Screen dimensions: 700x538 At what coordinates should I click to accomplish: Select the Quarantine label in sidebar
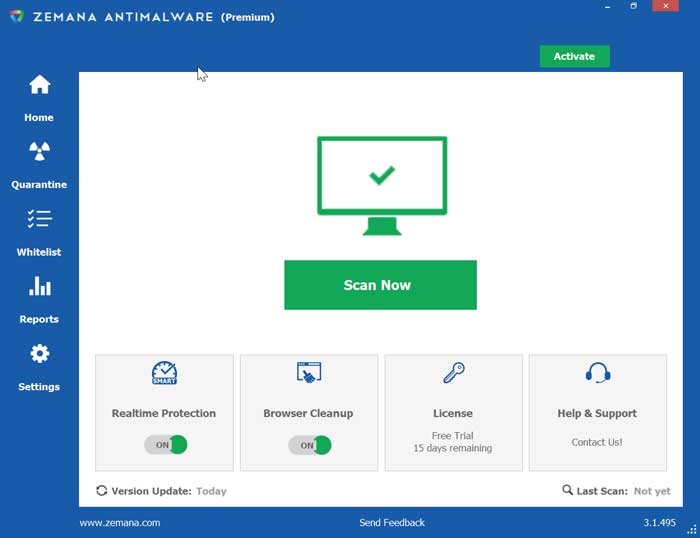(x=39, y=184)
